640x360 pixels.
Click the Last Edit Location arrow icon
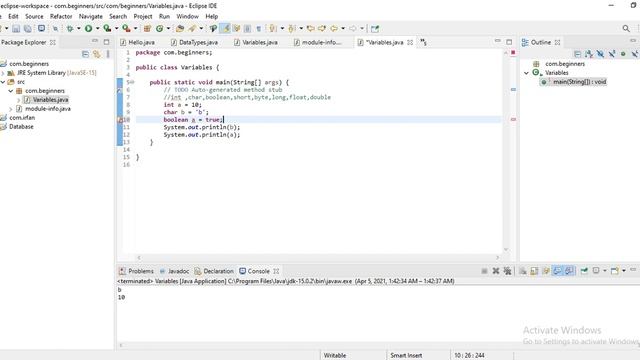click(311, 29)
